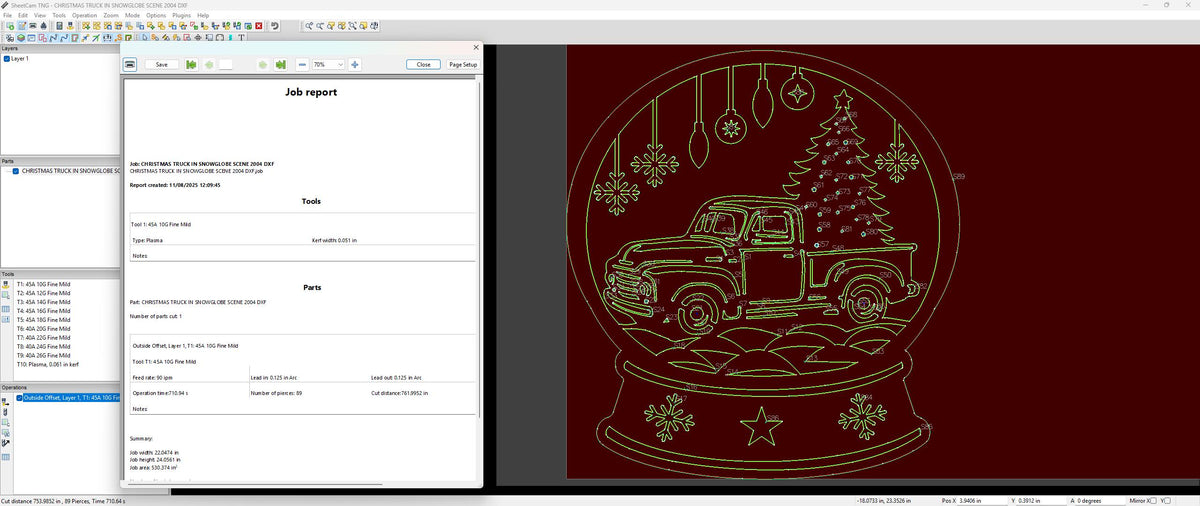Go to first page of the job report
The width and height of the screenshot is (1200, 506).
(190, 64)
